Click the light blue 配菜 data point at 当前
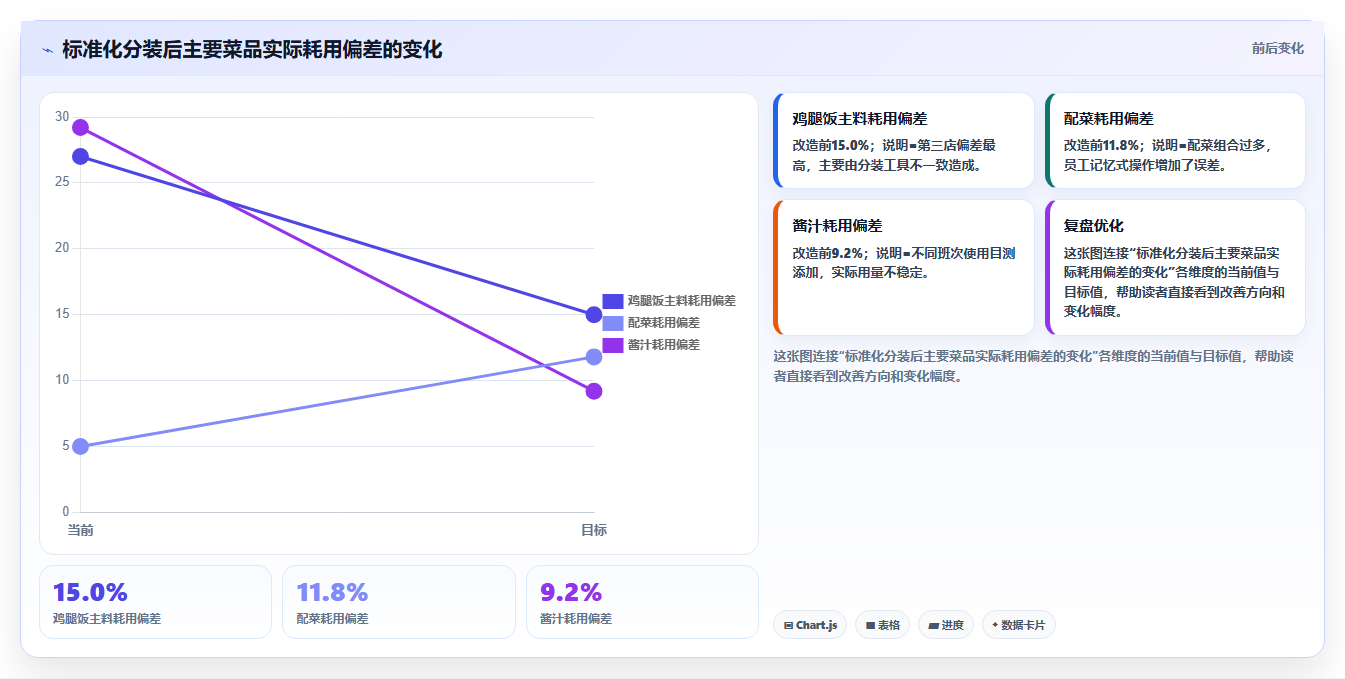This screenshot has height=679, width=1345. (81, 446)
